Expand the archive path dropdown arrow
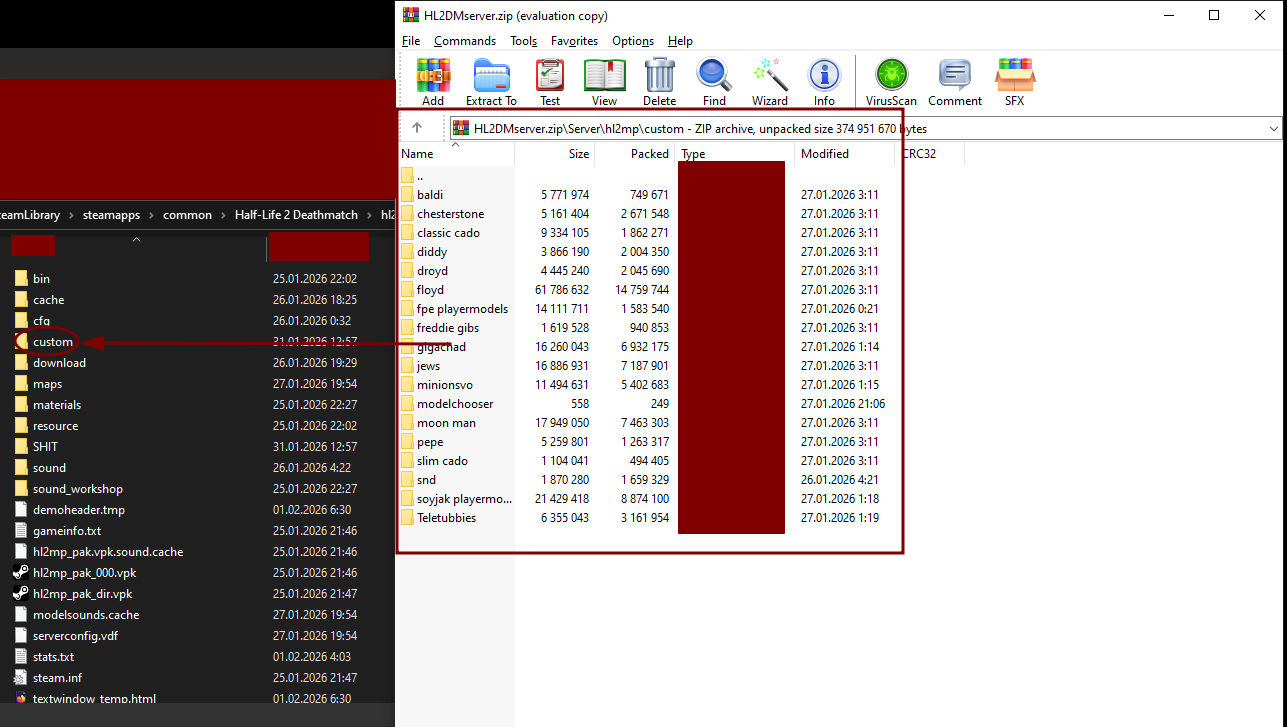Image resolution: width=1287 pixels, height=727 pixels. (1273, 128)
